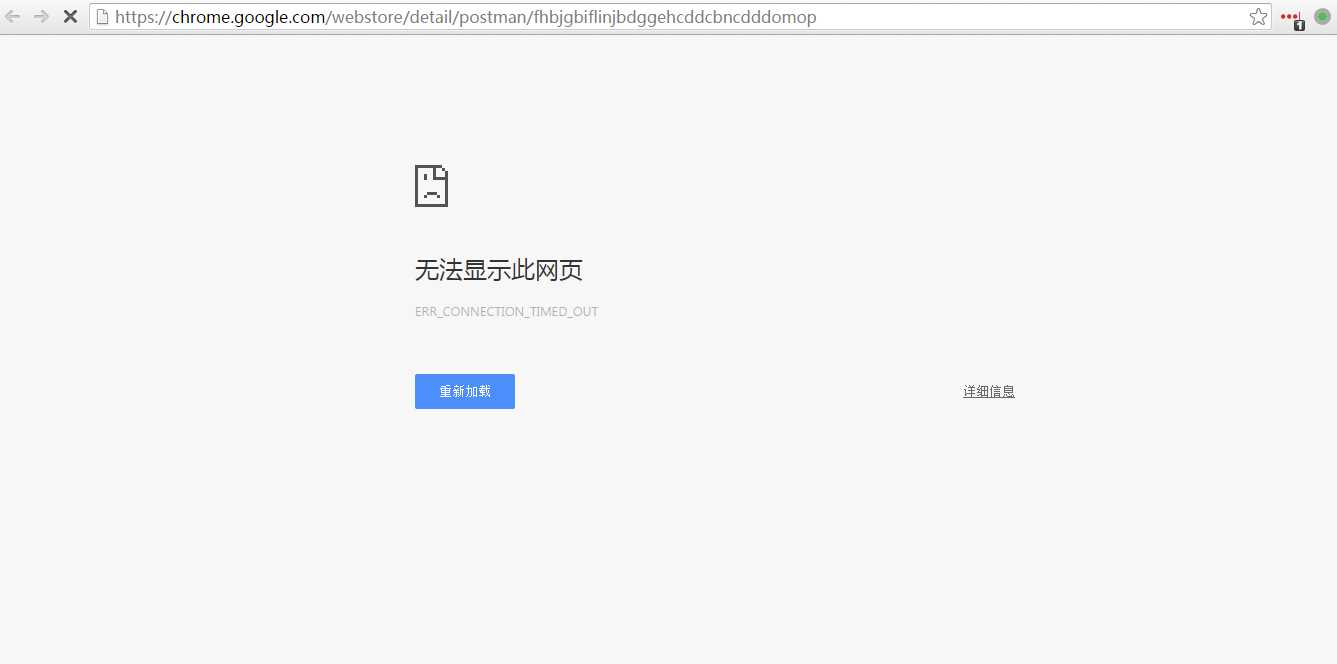Open site information from the page icon
Image resolution: width=1337 pixels, height=664 pixels.
(x=104, y=16)
